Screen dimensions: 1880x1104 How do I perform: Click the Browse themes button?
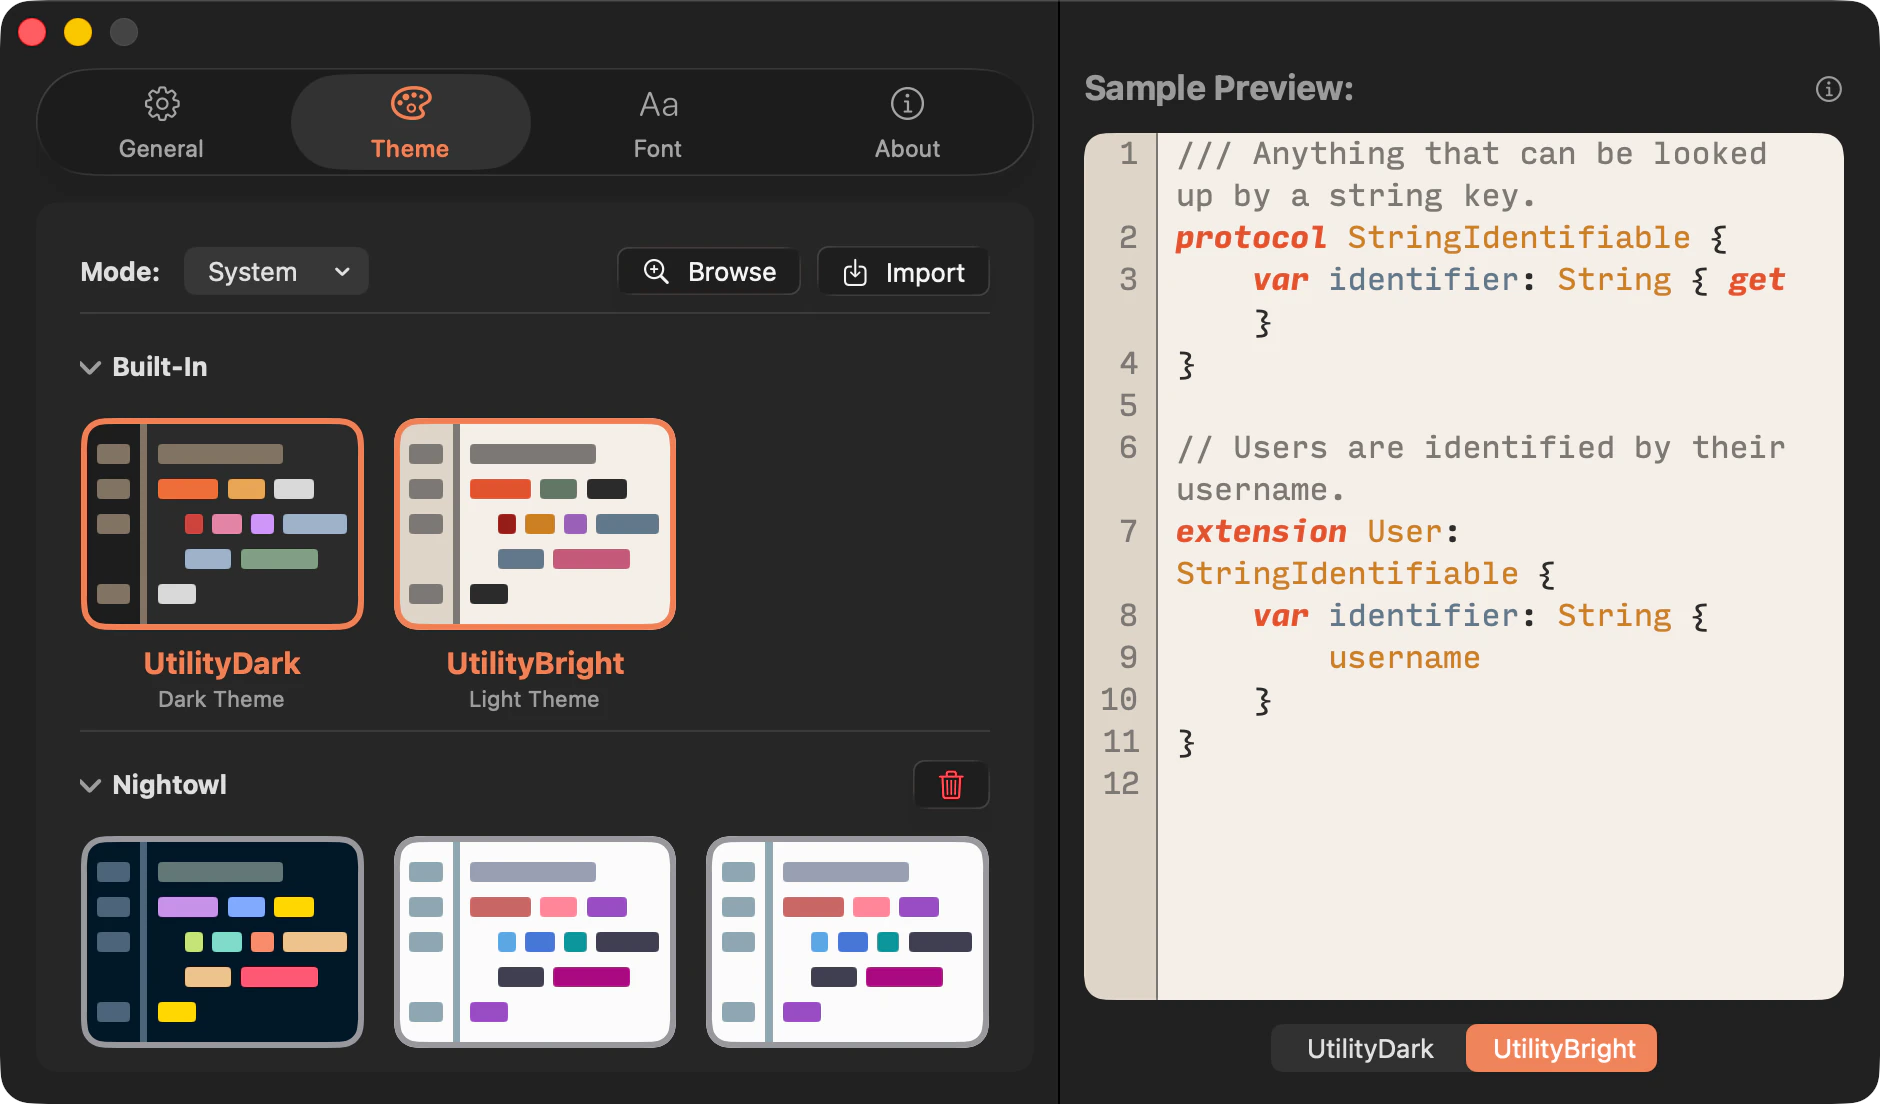[x=709, y=272]
